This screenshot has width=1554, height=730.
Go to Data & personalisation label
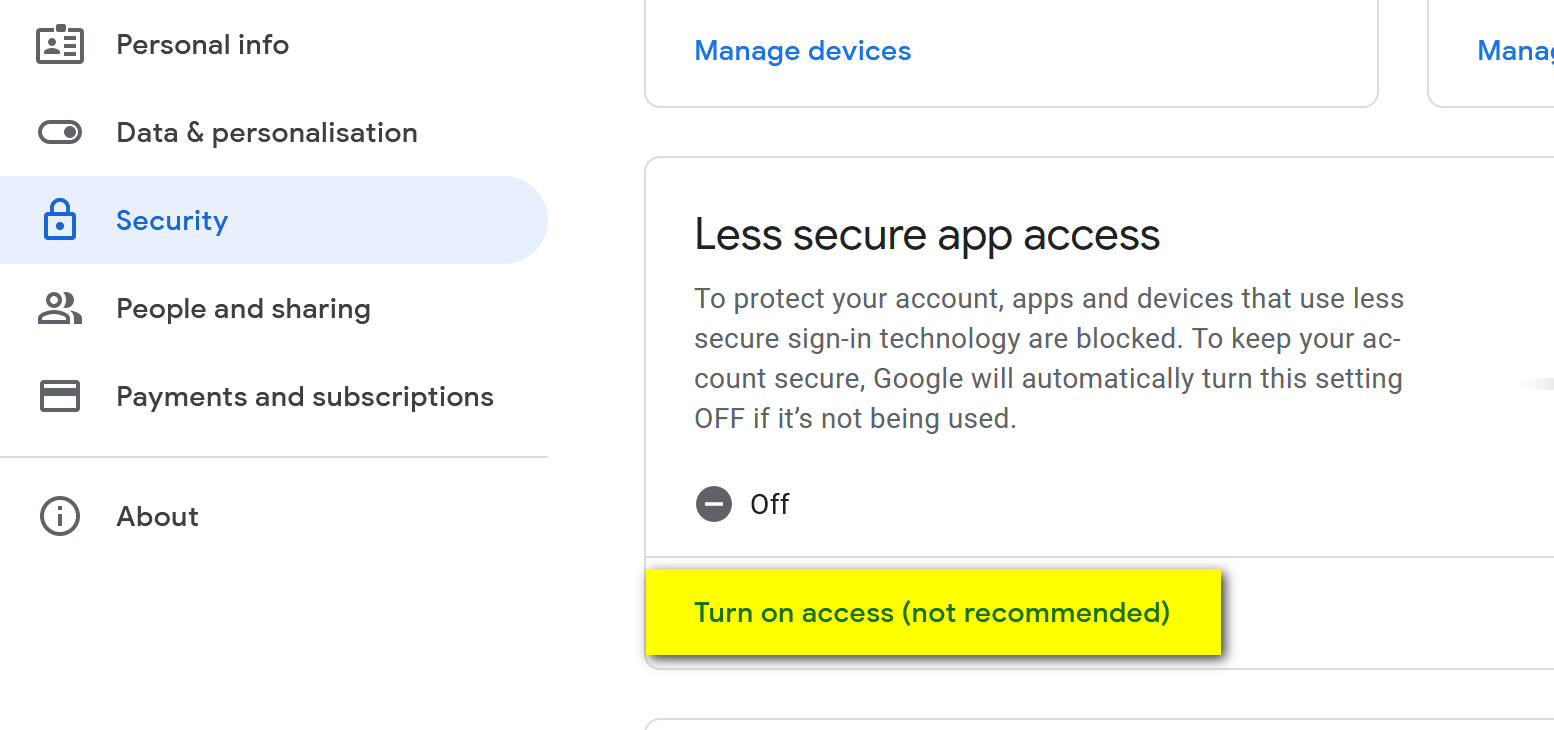pyautogui.click(x=267, y=133)
